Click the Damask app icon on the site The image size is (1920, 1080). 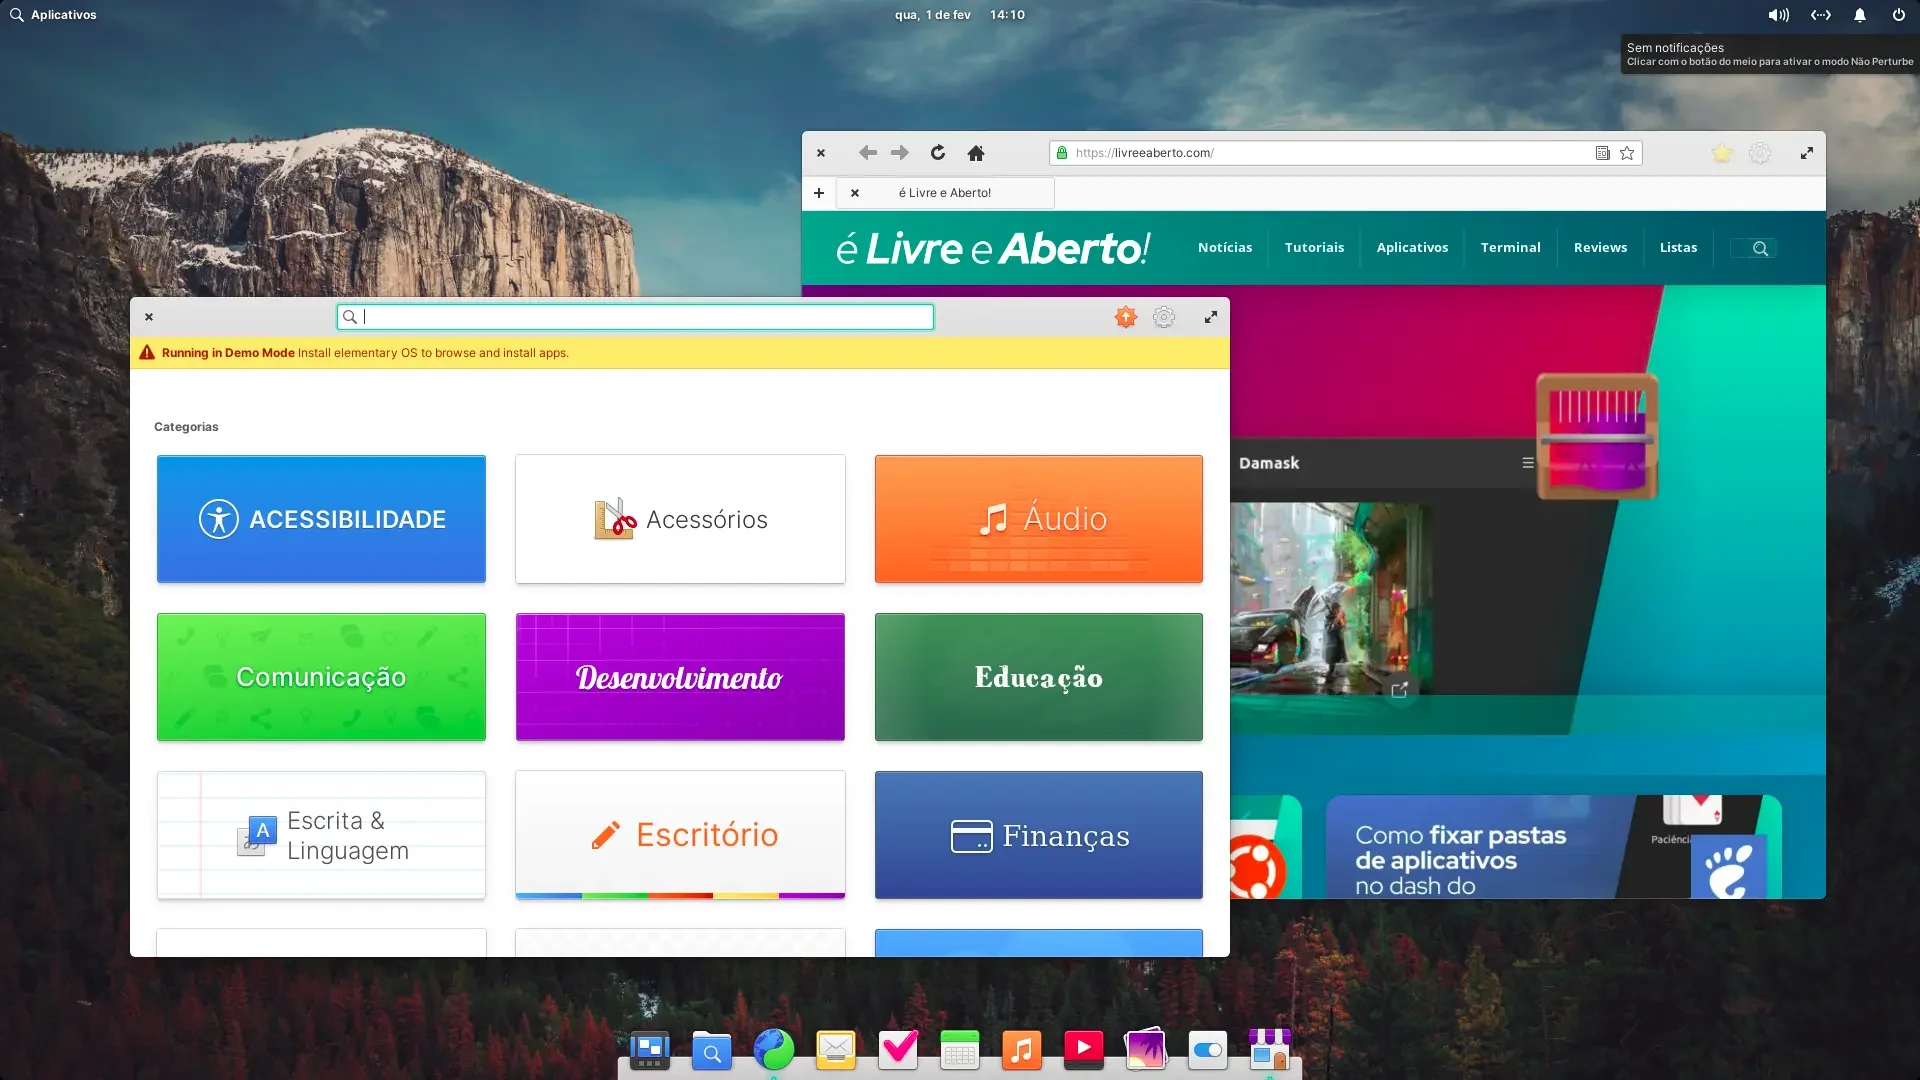pos(1597,436)
